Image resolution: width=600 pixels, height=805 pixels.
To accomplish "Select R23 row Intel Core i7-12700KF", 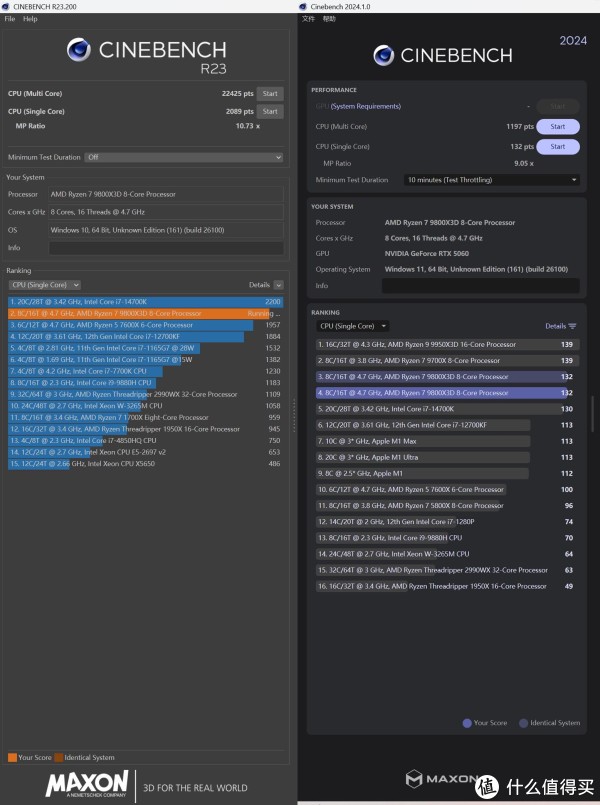I will (x=146, y=336).
